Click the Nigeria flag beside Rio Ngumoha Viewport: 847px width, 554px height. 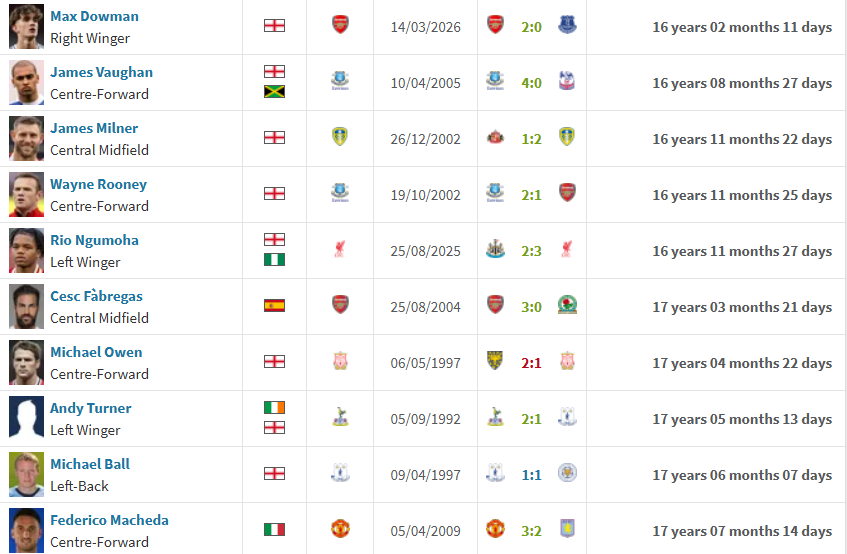274,260
